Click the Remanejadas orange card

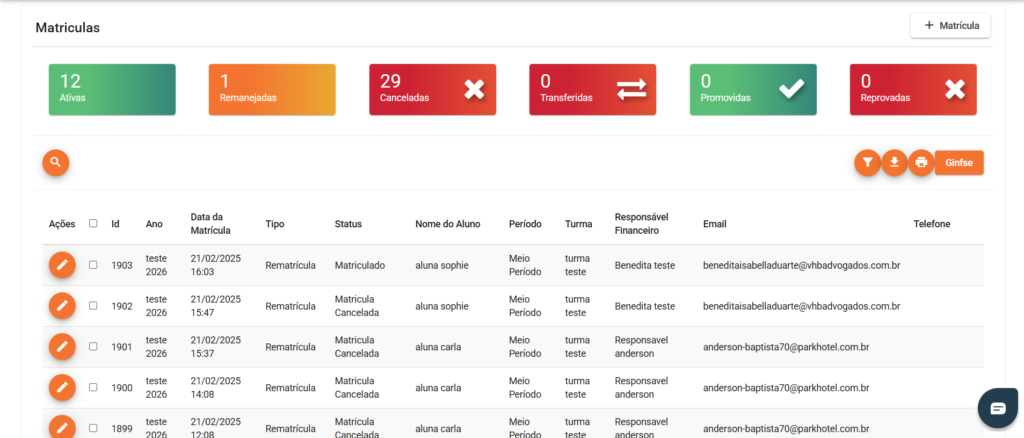[x=272, y=89]
